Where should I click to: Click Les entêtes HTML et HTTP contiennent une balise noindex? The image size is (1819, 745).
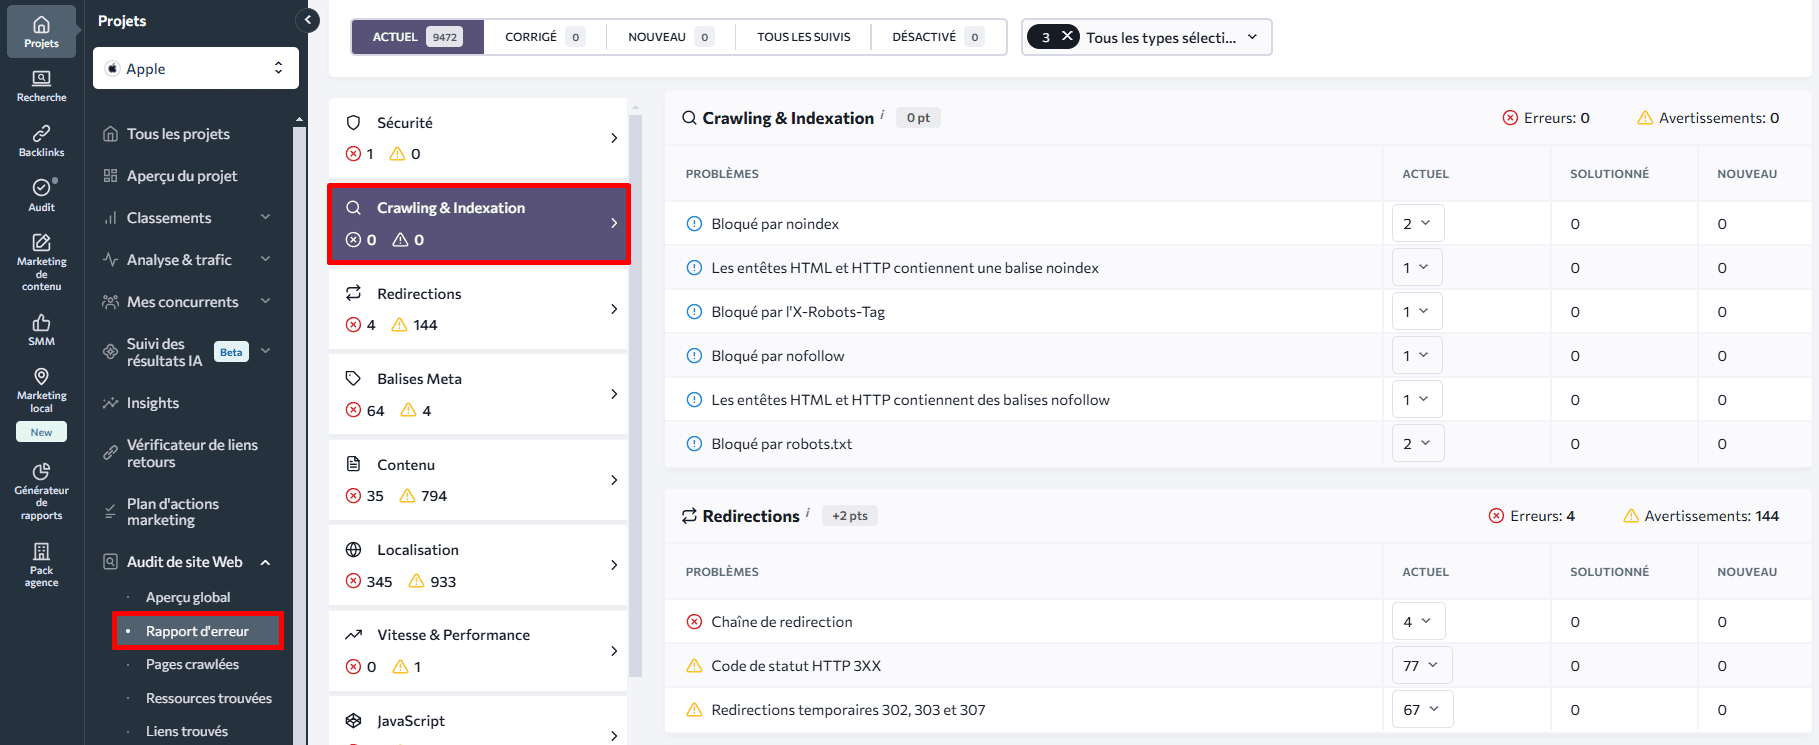coord(905,268)
